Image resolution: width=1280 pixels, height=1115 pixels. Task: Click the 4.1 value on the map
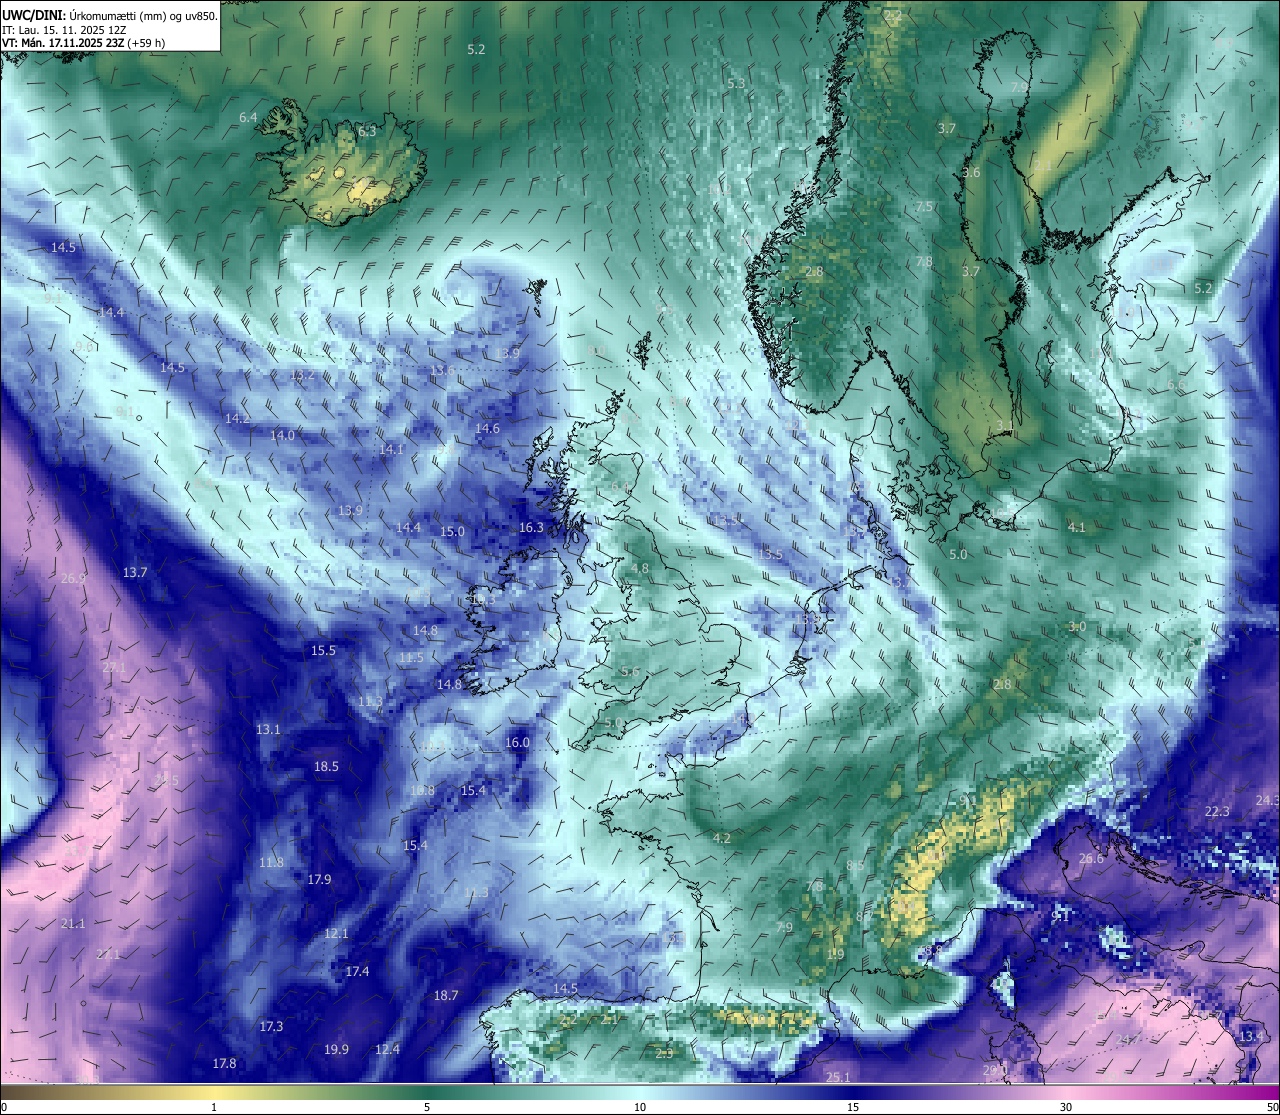point(1076,528)
